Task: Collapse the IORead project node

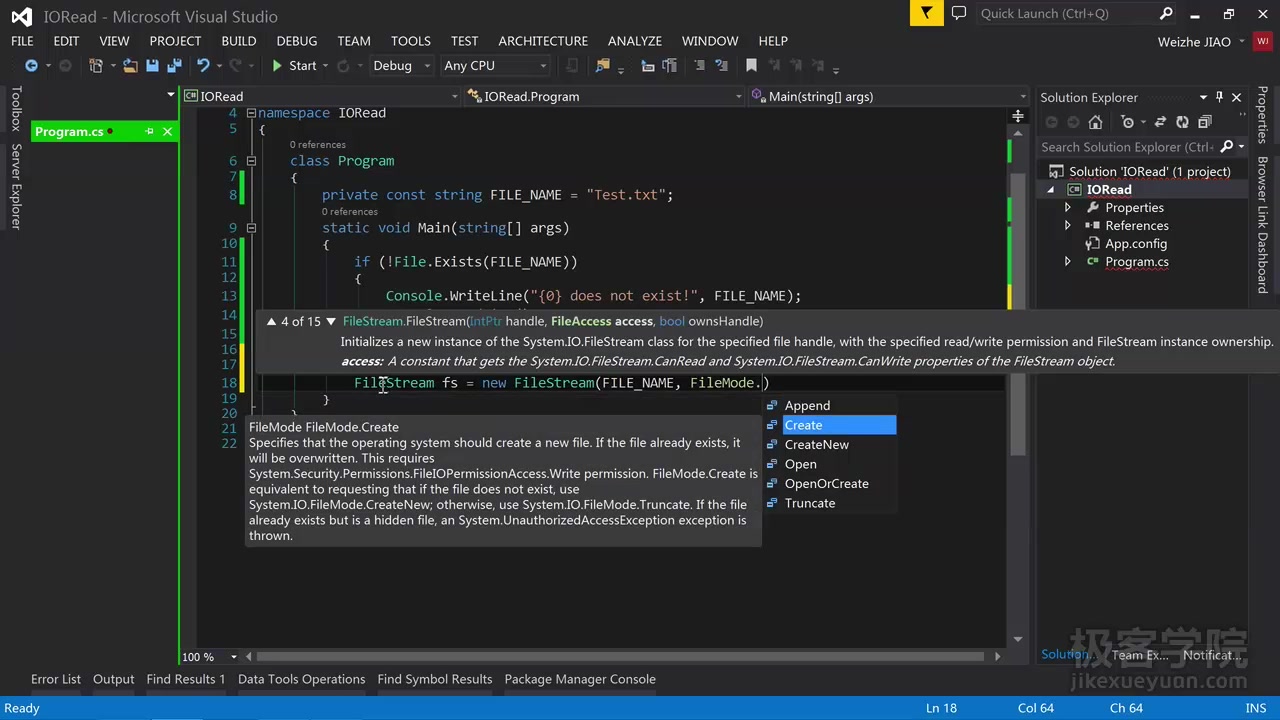Action: click(x=1051, y=190)
